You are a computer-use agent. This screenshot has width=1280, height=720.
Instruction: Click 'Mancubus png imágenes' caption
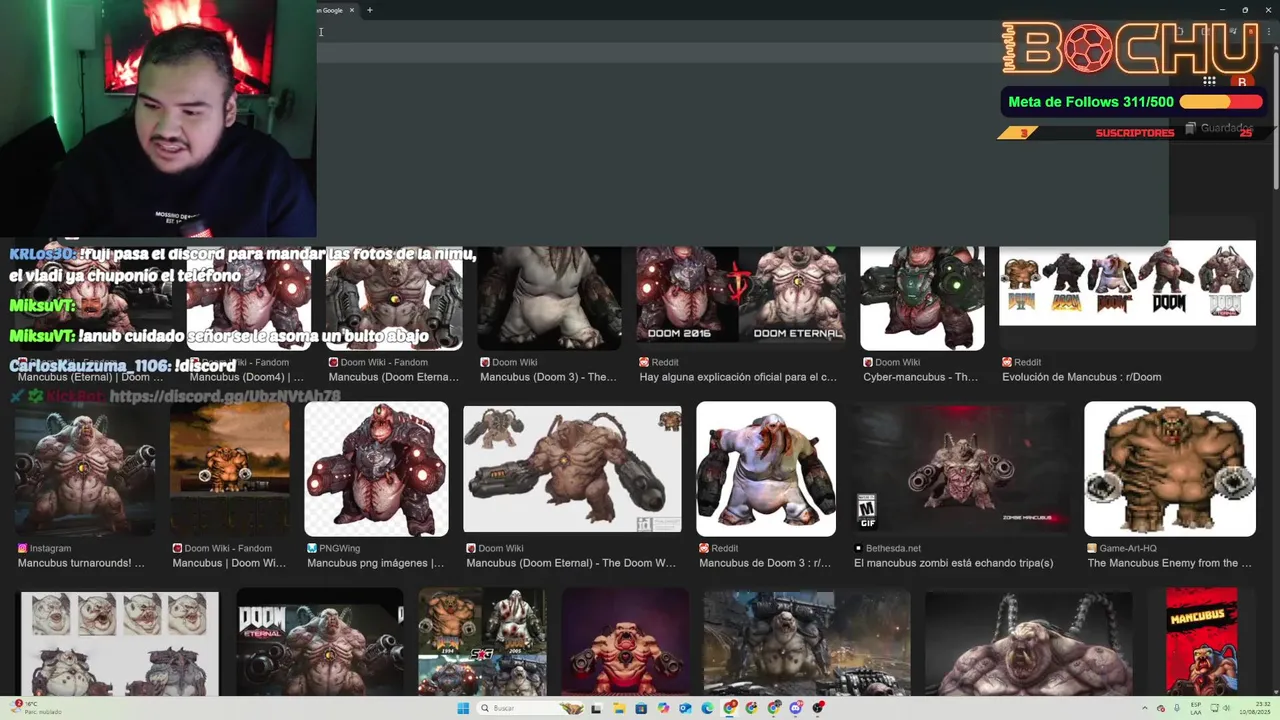pyautogui.click(x=375, y=563)
